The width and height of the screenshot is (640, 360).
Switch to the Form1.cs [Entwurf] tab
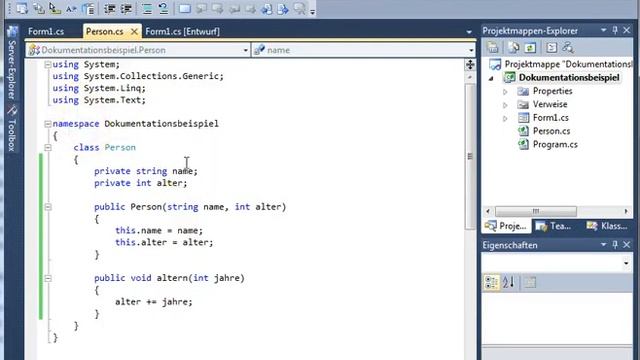tap(182, 31)
